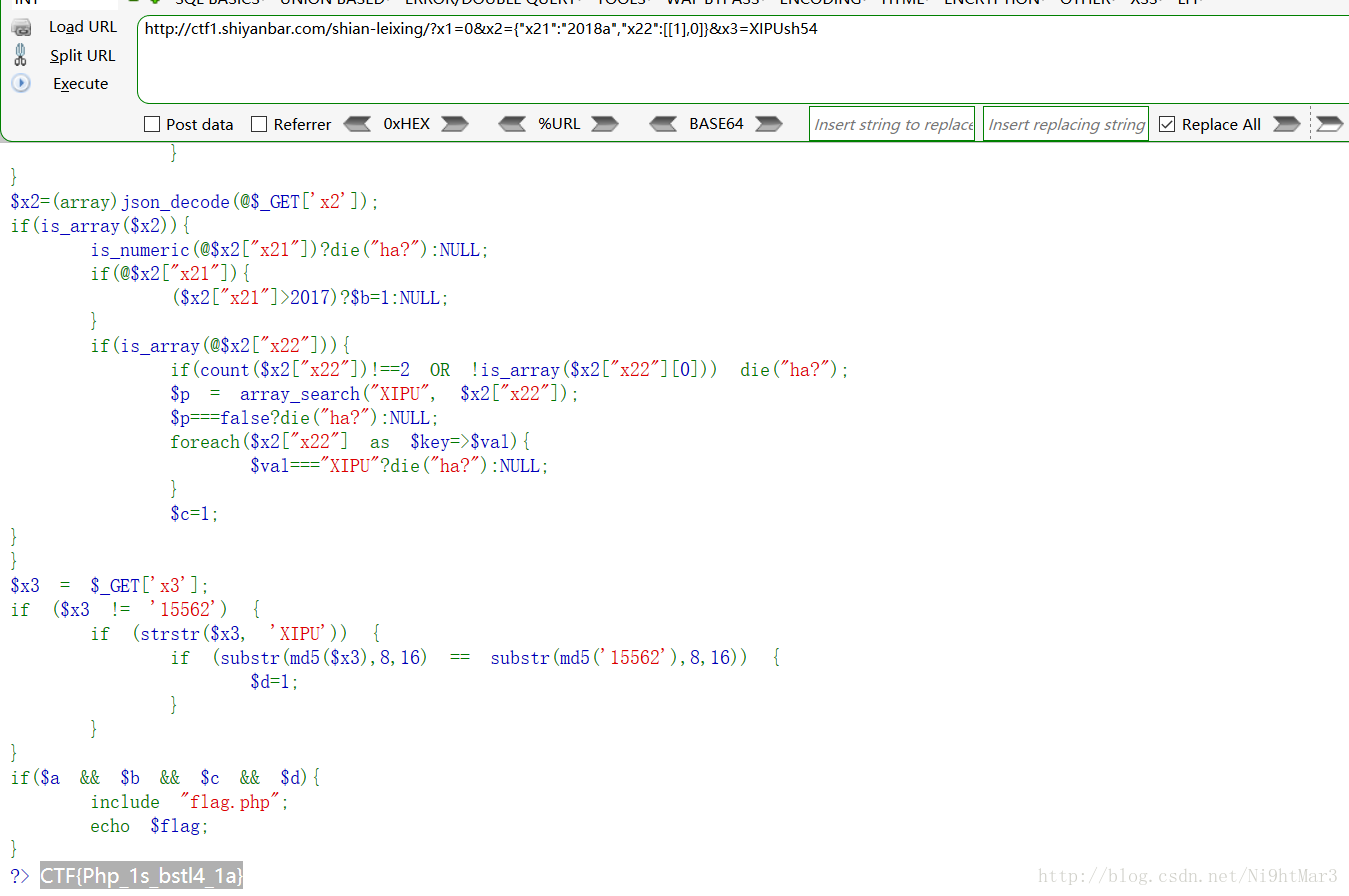Click the is_numeric(@$x2["x21"]) line
This screenshot has height=896, width=1349.
click(x=289, y=250)
